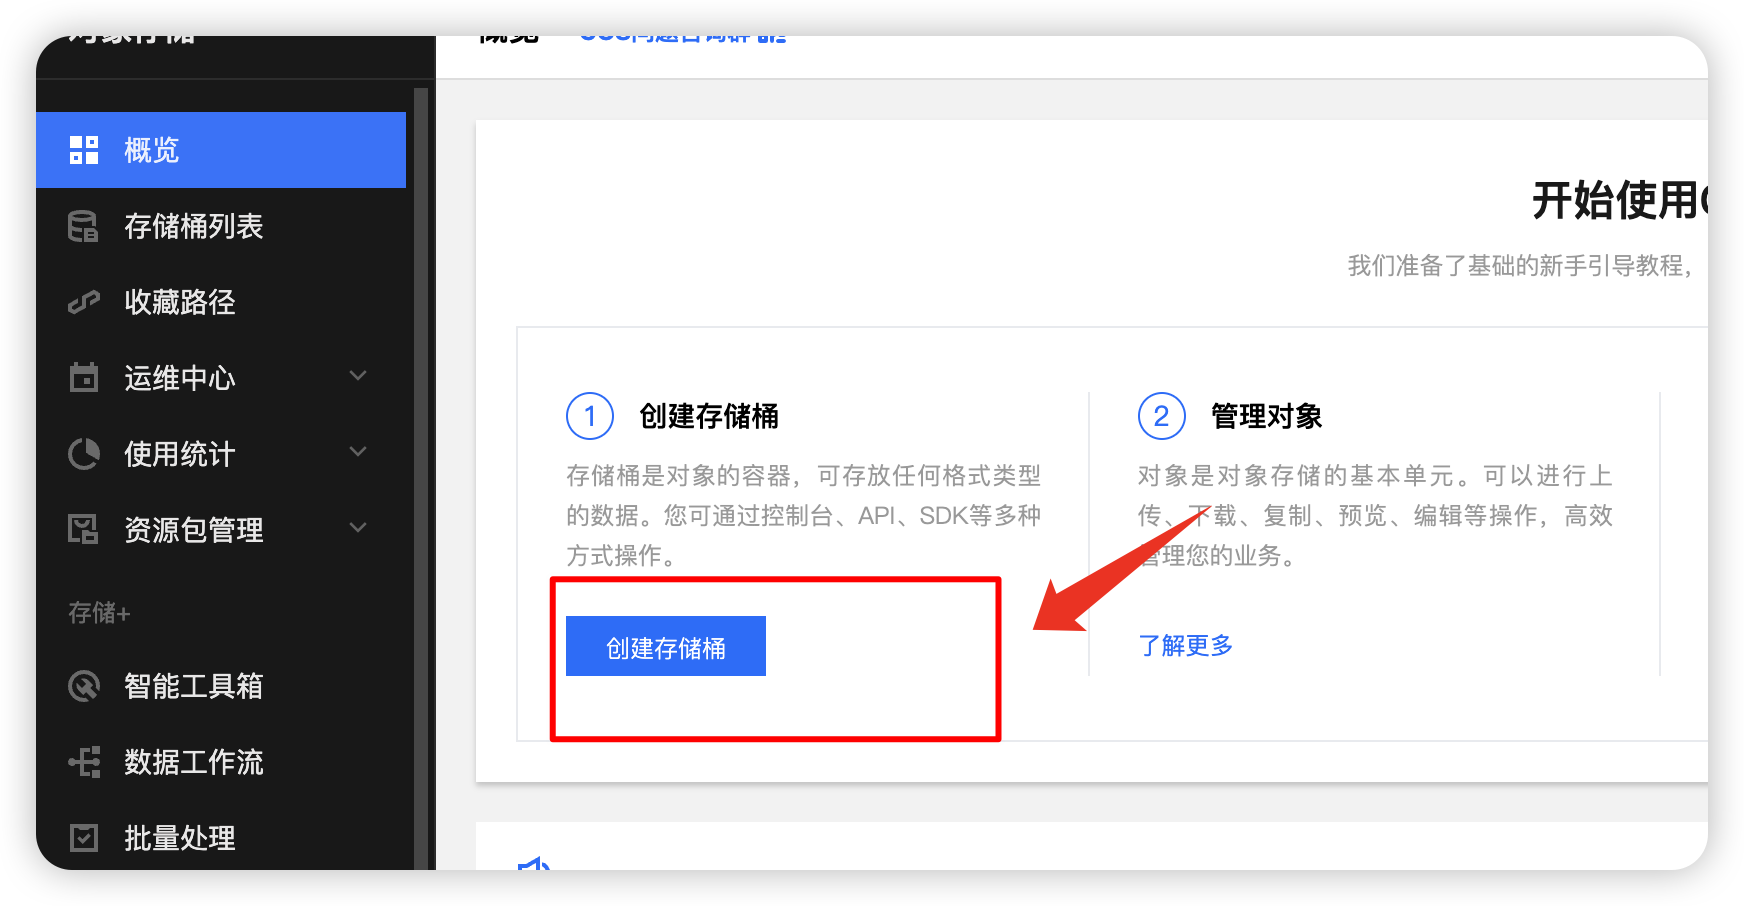Expand the 运维中心 chevron

pyautogui.click(x=358, y=376)
